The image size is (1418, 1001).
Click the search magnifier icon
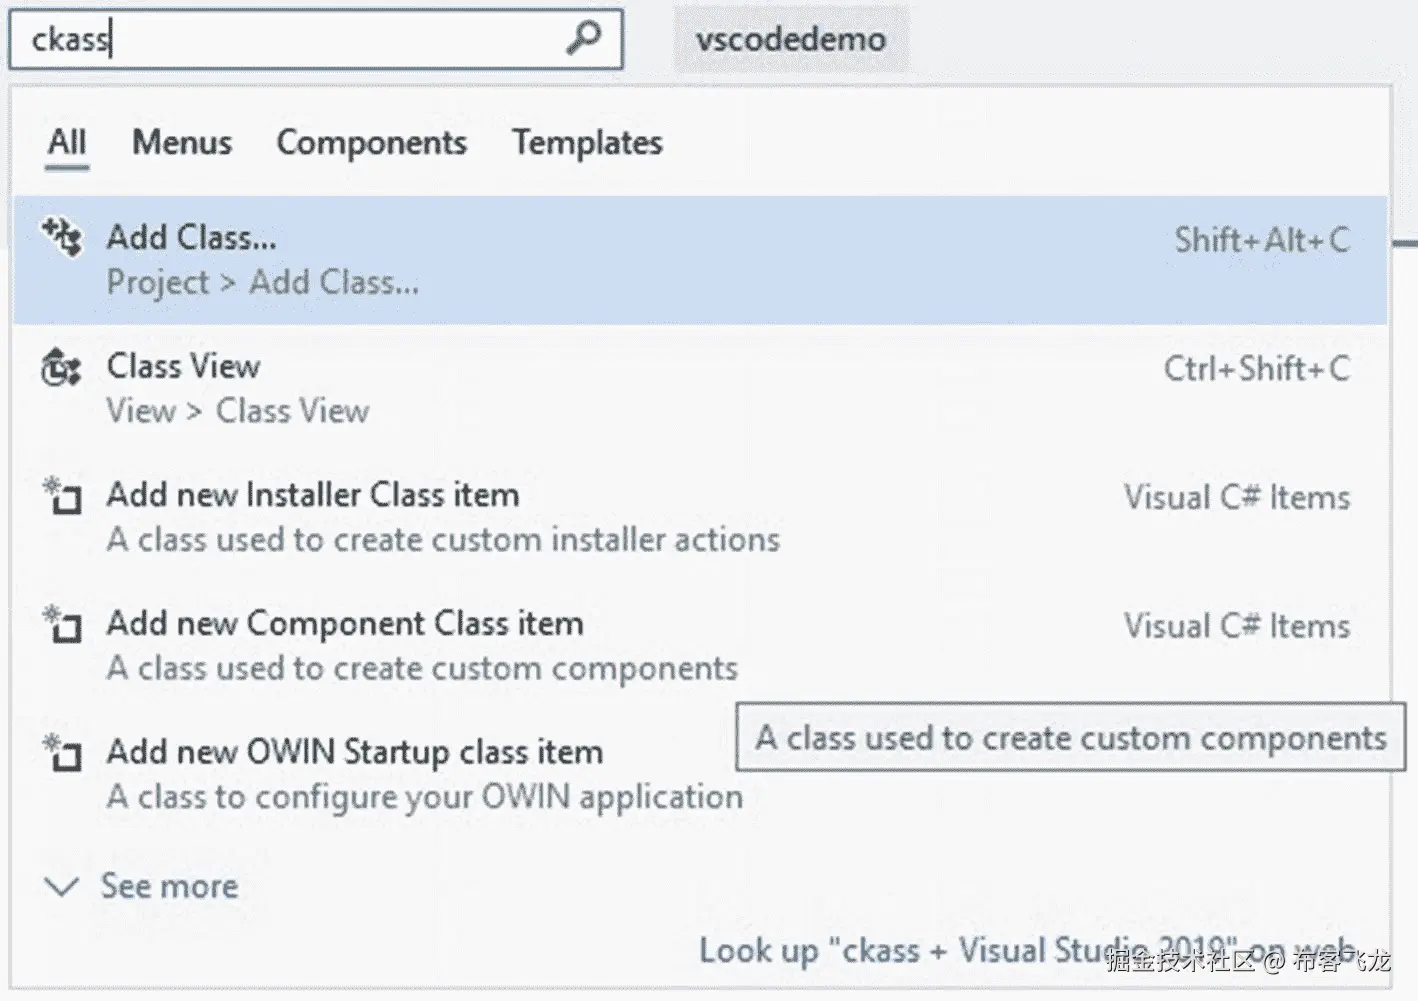(584, 38)
